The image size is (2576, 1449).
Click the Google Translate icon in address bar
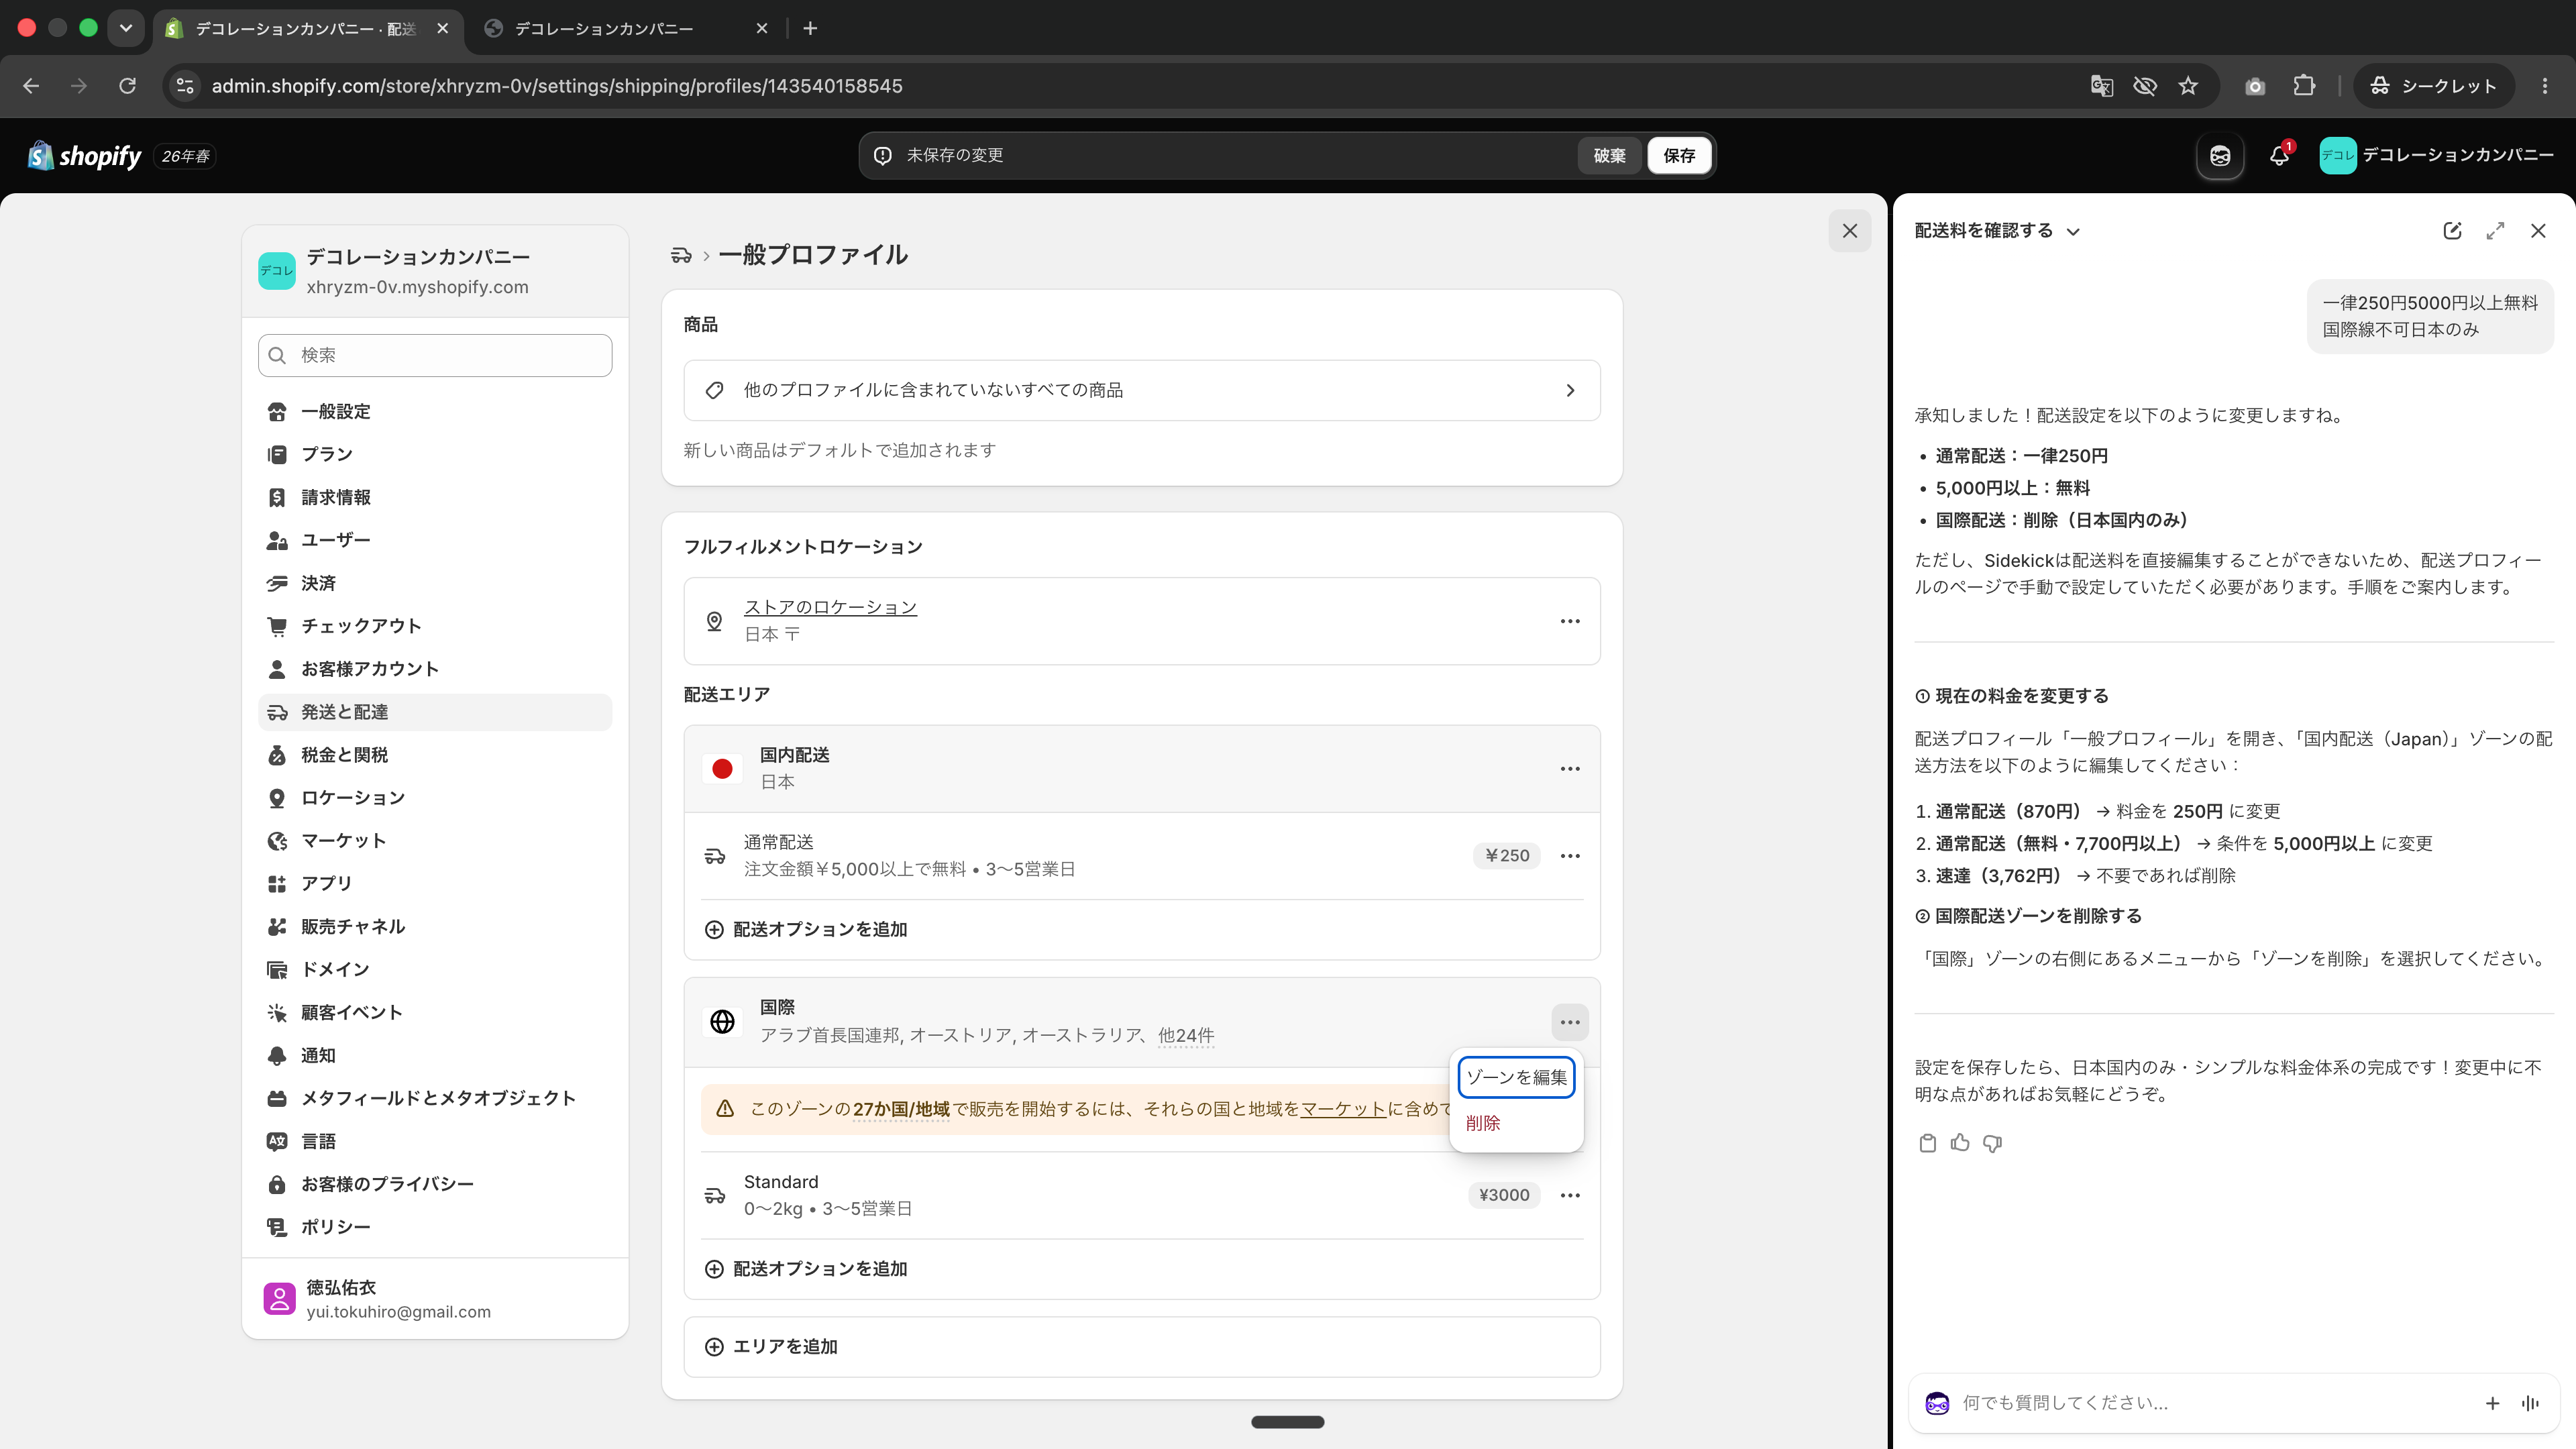[x=2102, y=86]
